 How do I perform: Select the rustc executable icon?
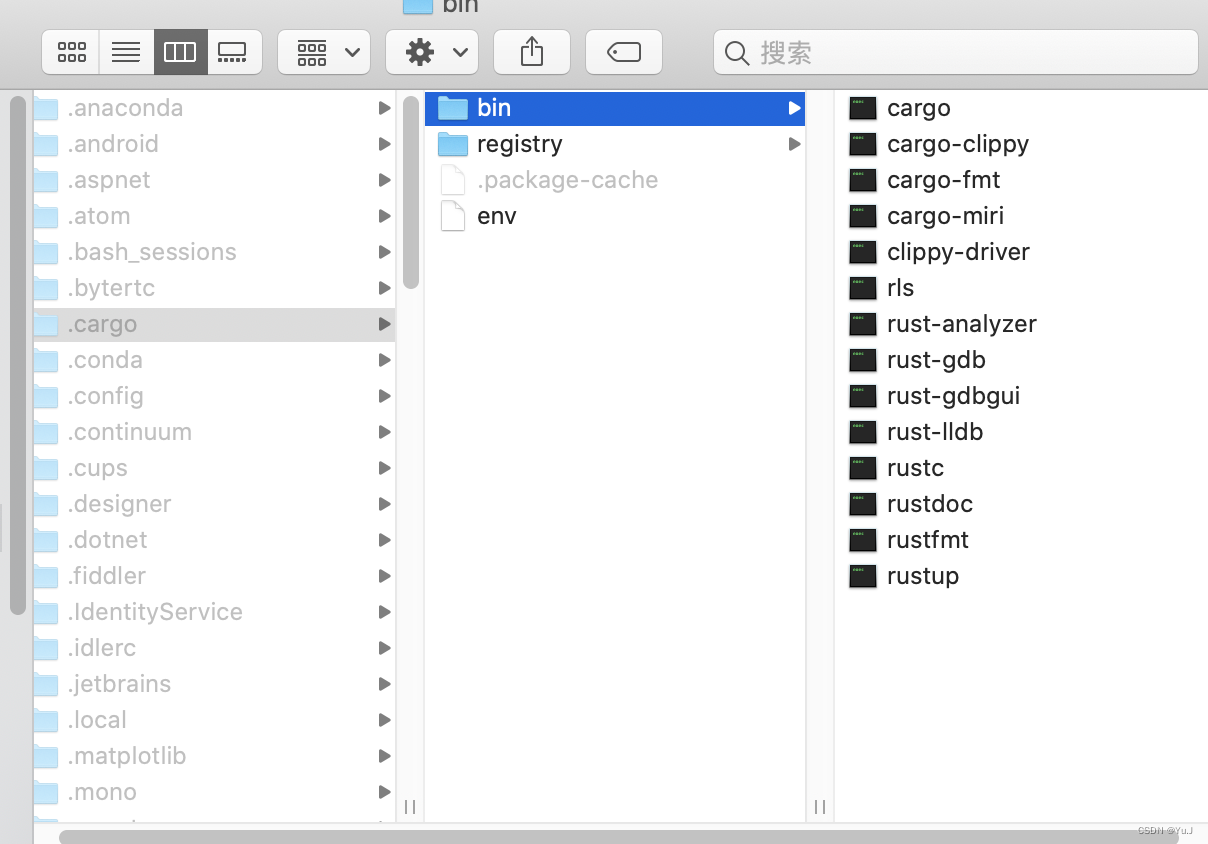pyautogui.click(x=863, y=468)
